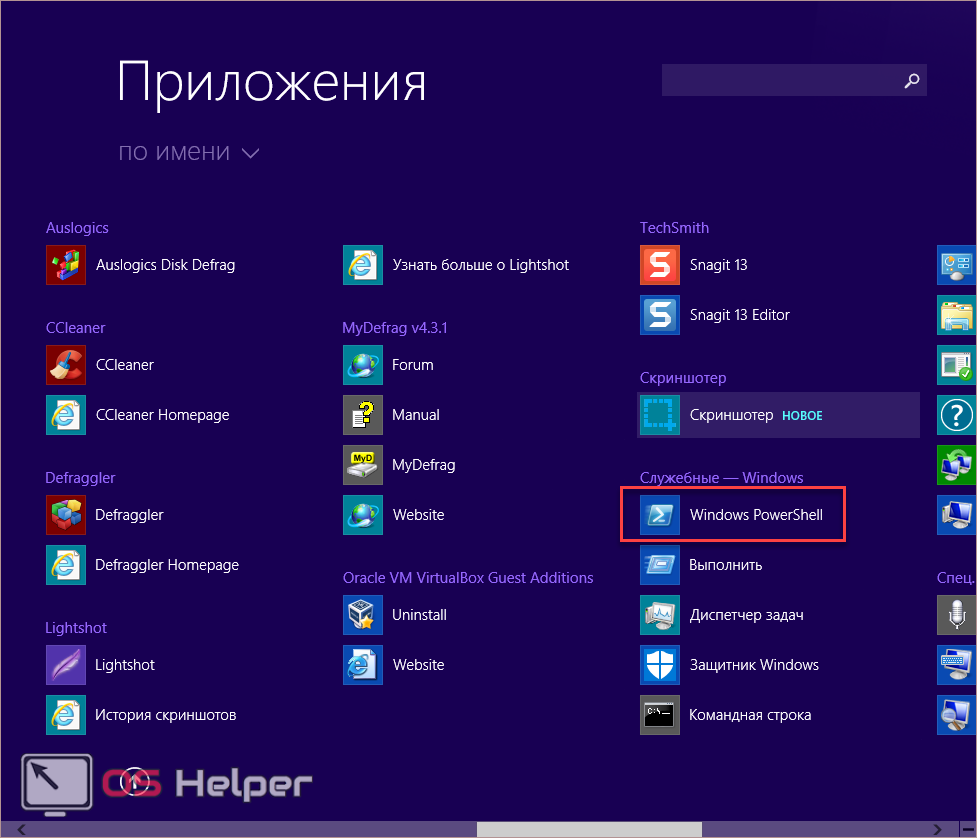Open Диспетчер задач icon

click(660, 615)
